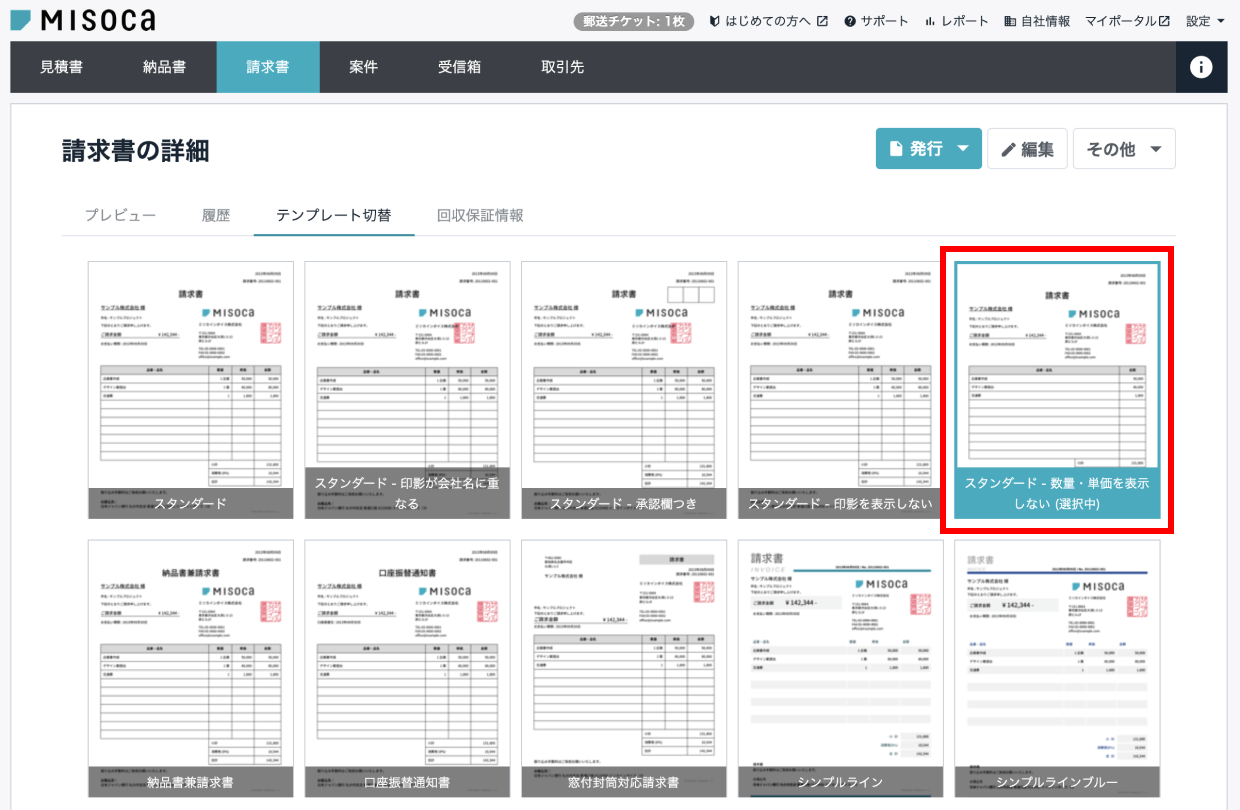Choose 納品書兼請求書 template
Screen dimensions: 1240x810
(x=191, y=668)
